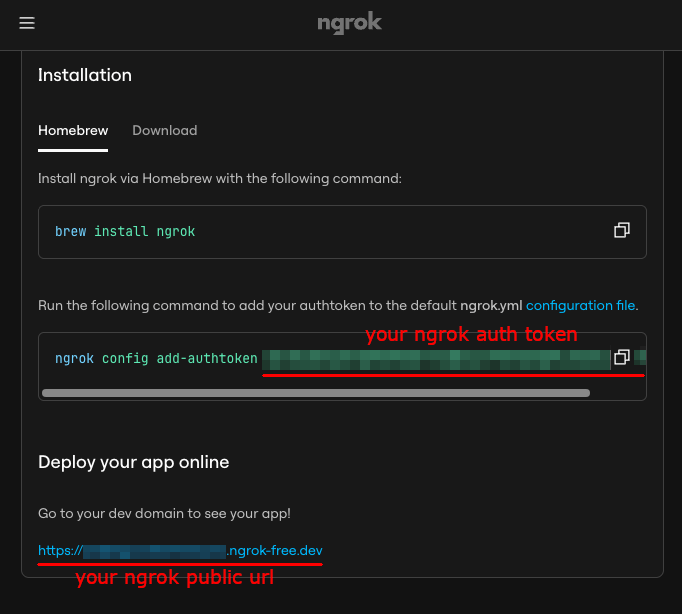The height and width of the screenshot is (614, 682).
Task: Open the configuration file link
Action: [x=581, y=305]
